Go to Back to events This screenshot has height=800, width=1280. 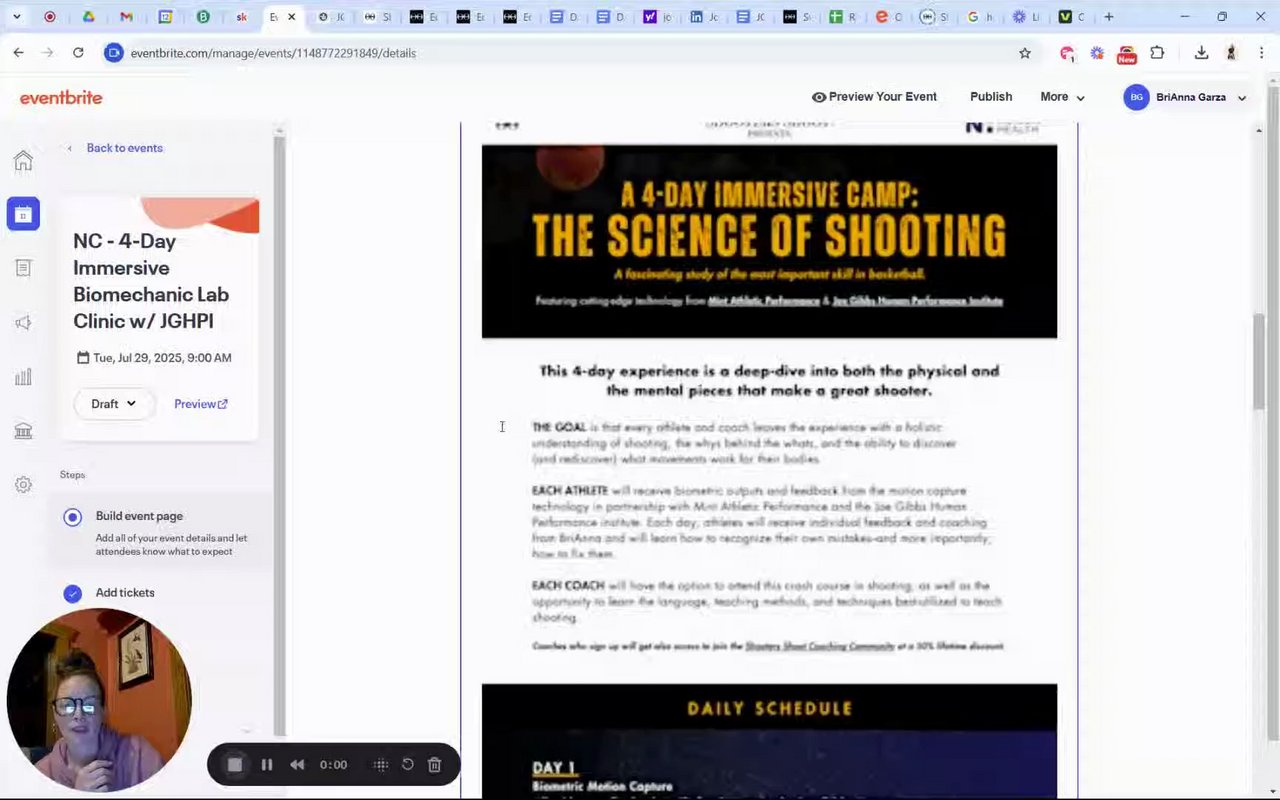124,148
